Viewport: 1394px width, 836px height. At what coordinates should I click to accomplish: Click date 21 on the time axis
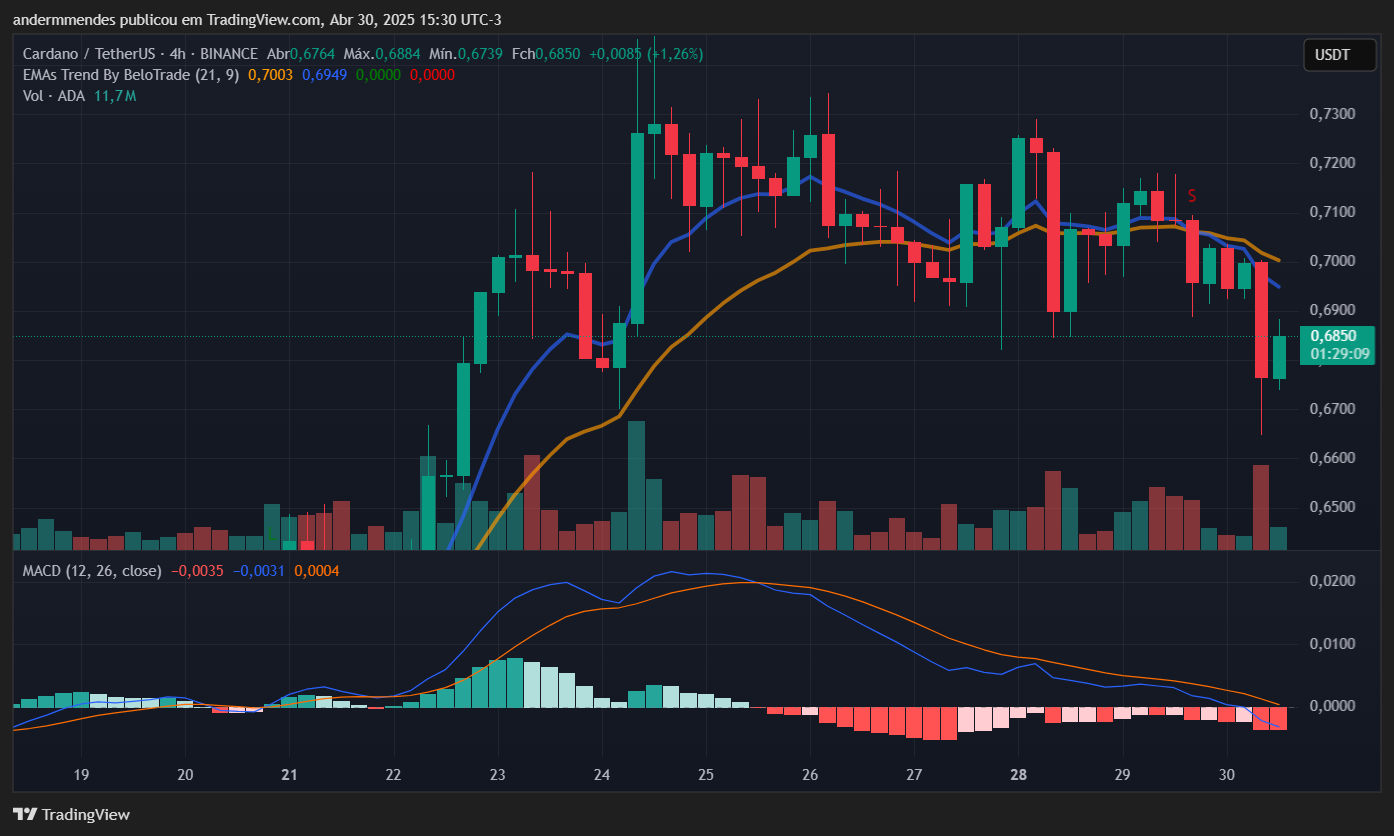[290, 775]
